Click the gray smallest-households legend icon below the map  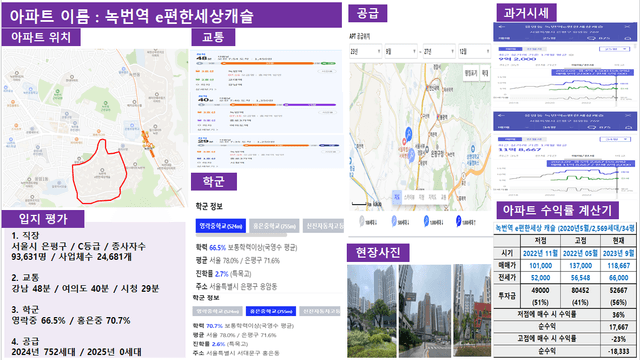[x=362, y=221]
